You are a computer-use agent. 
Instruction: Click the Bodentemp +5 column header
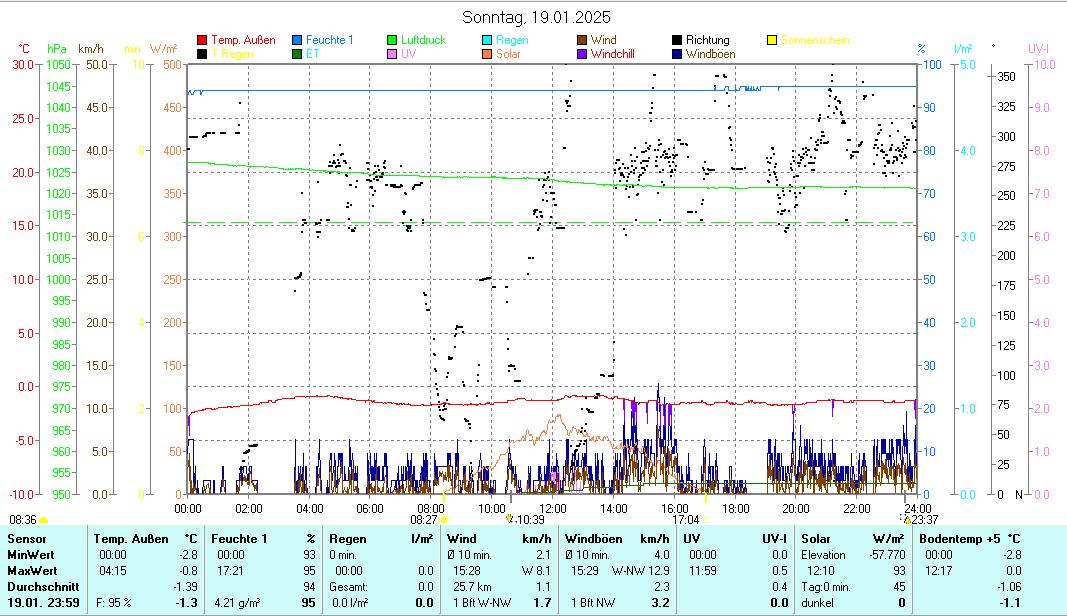(x=959, y=539)
